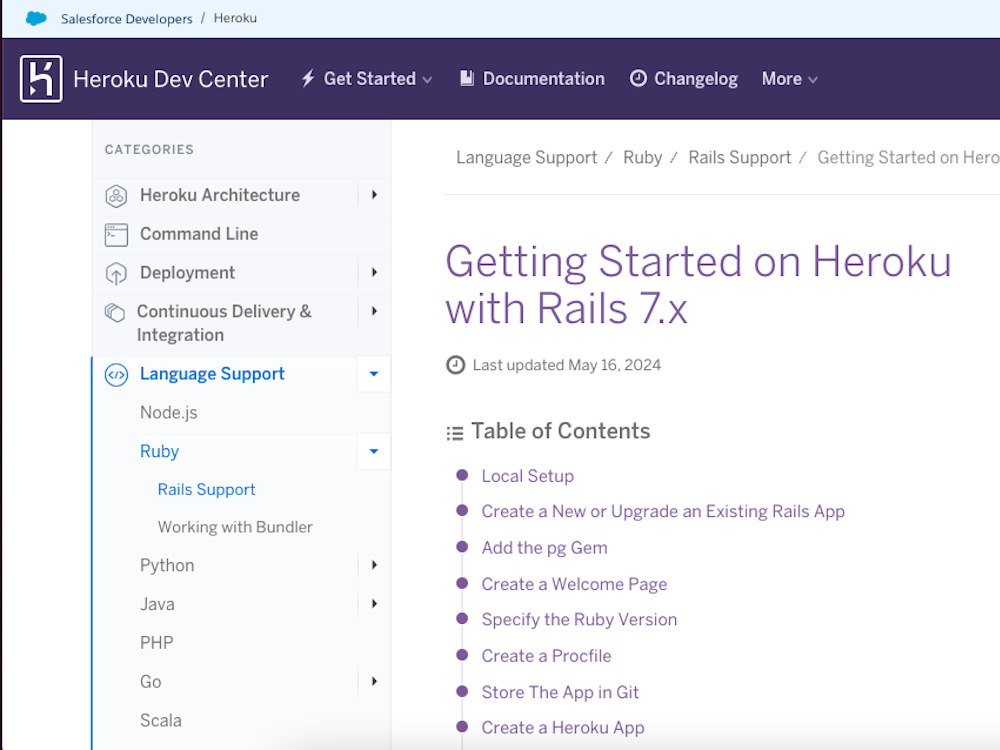Go to Salesforce Developers link
Viewport: 1000px width, 750px height.
click(126, 18)
